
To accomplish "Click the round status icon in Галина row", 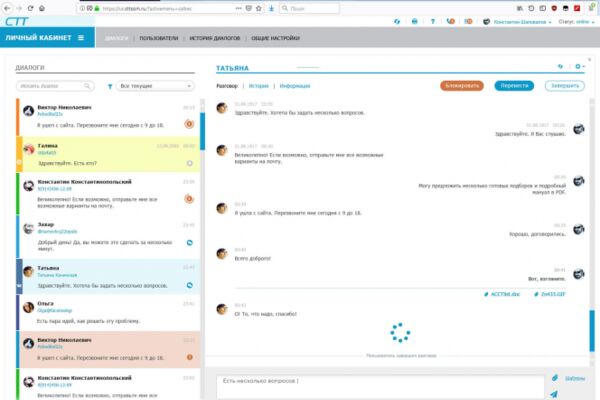I will [189, 163].
